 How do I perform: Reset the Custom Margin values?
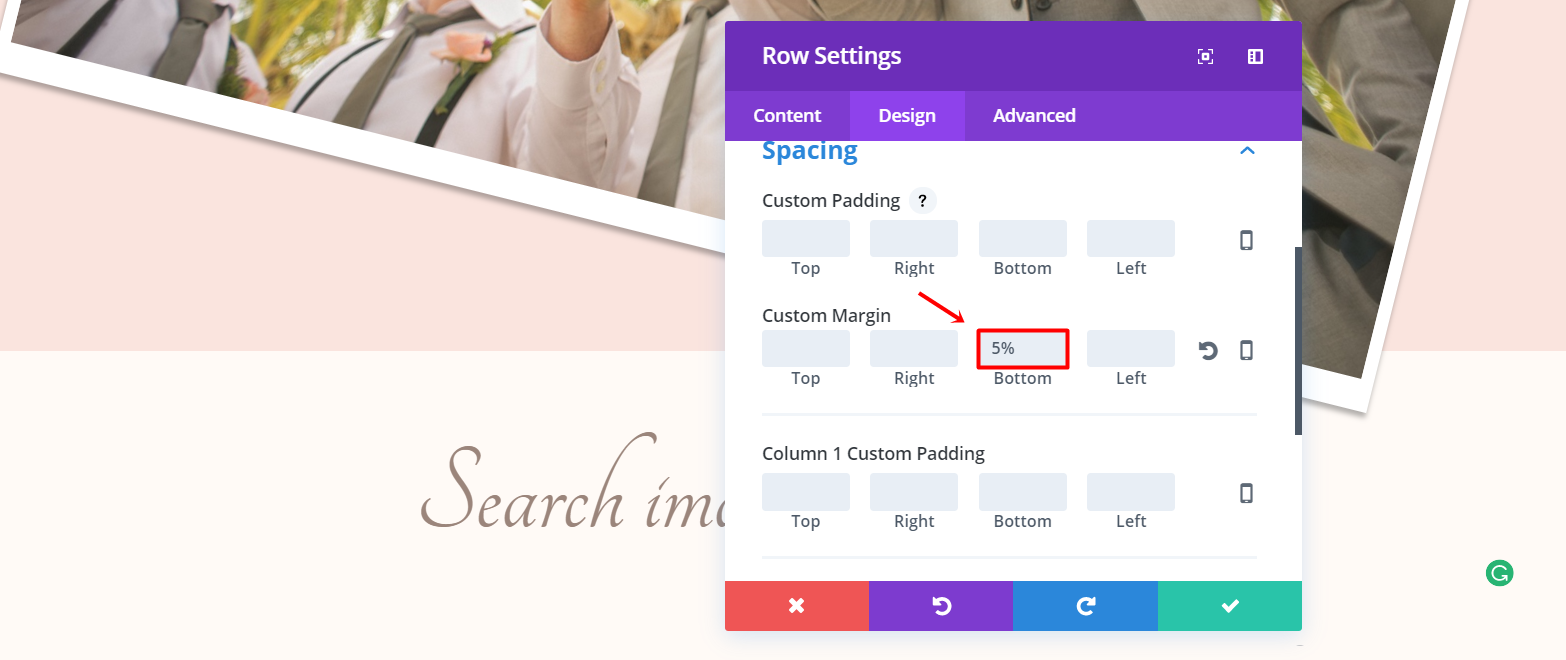pos(1208,350)
